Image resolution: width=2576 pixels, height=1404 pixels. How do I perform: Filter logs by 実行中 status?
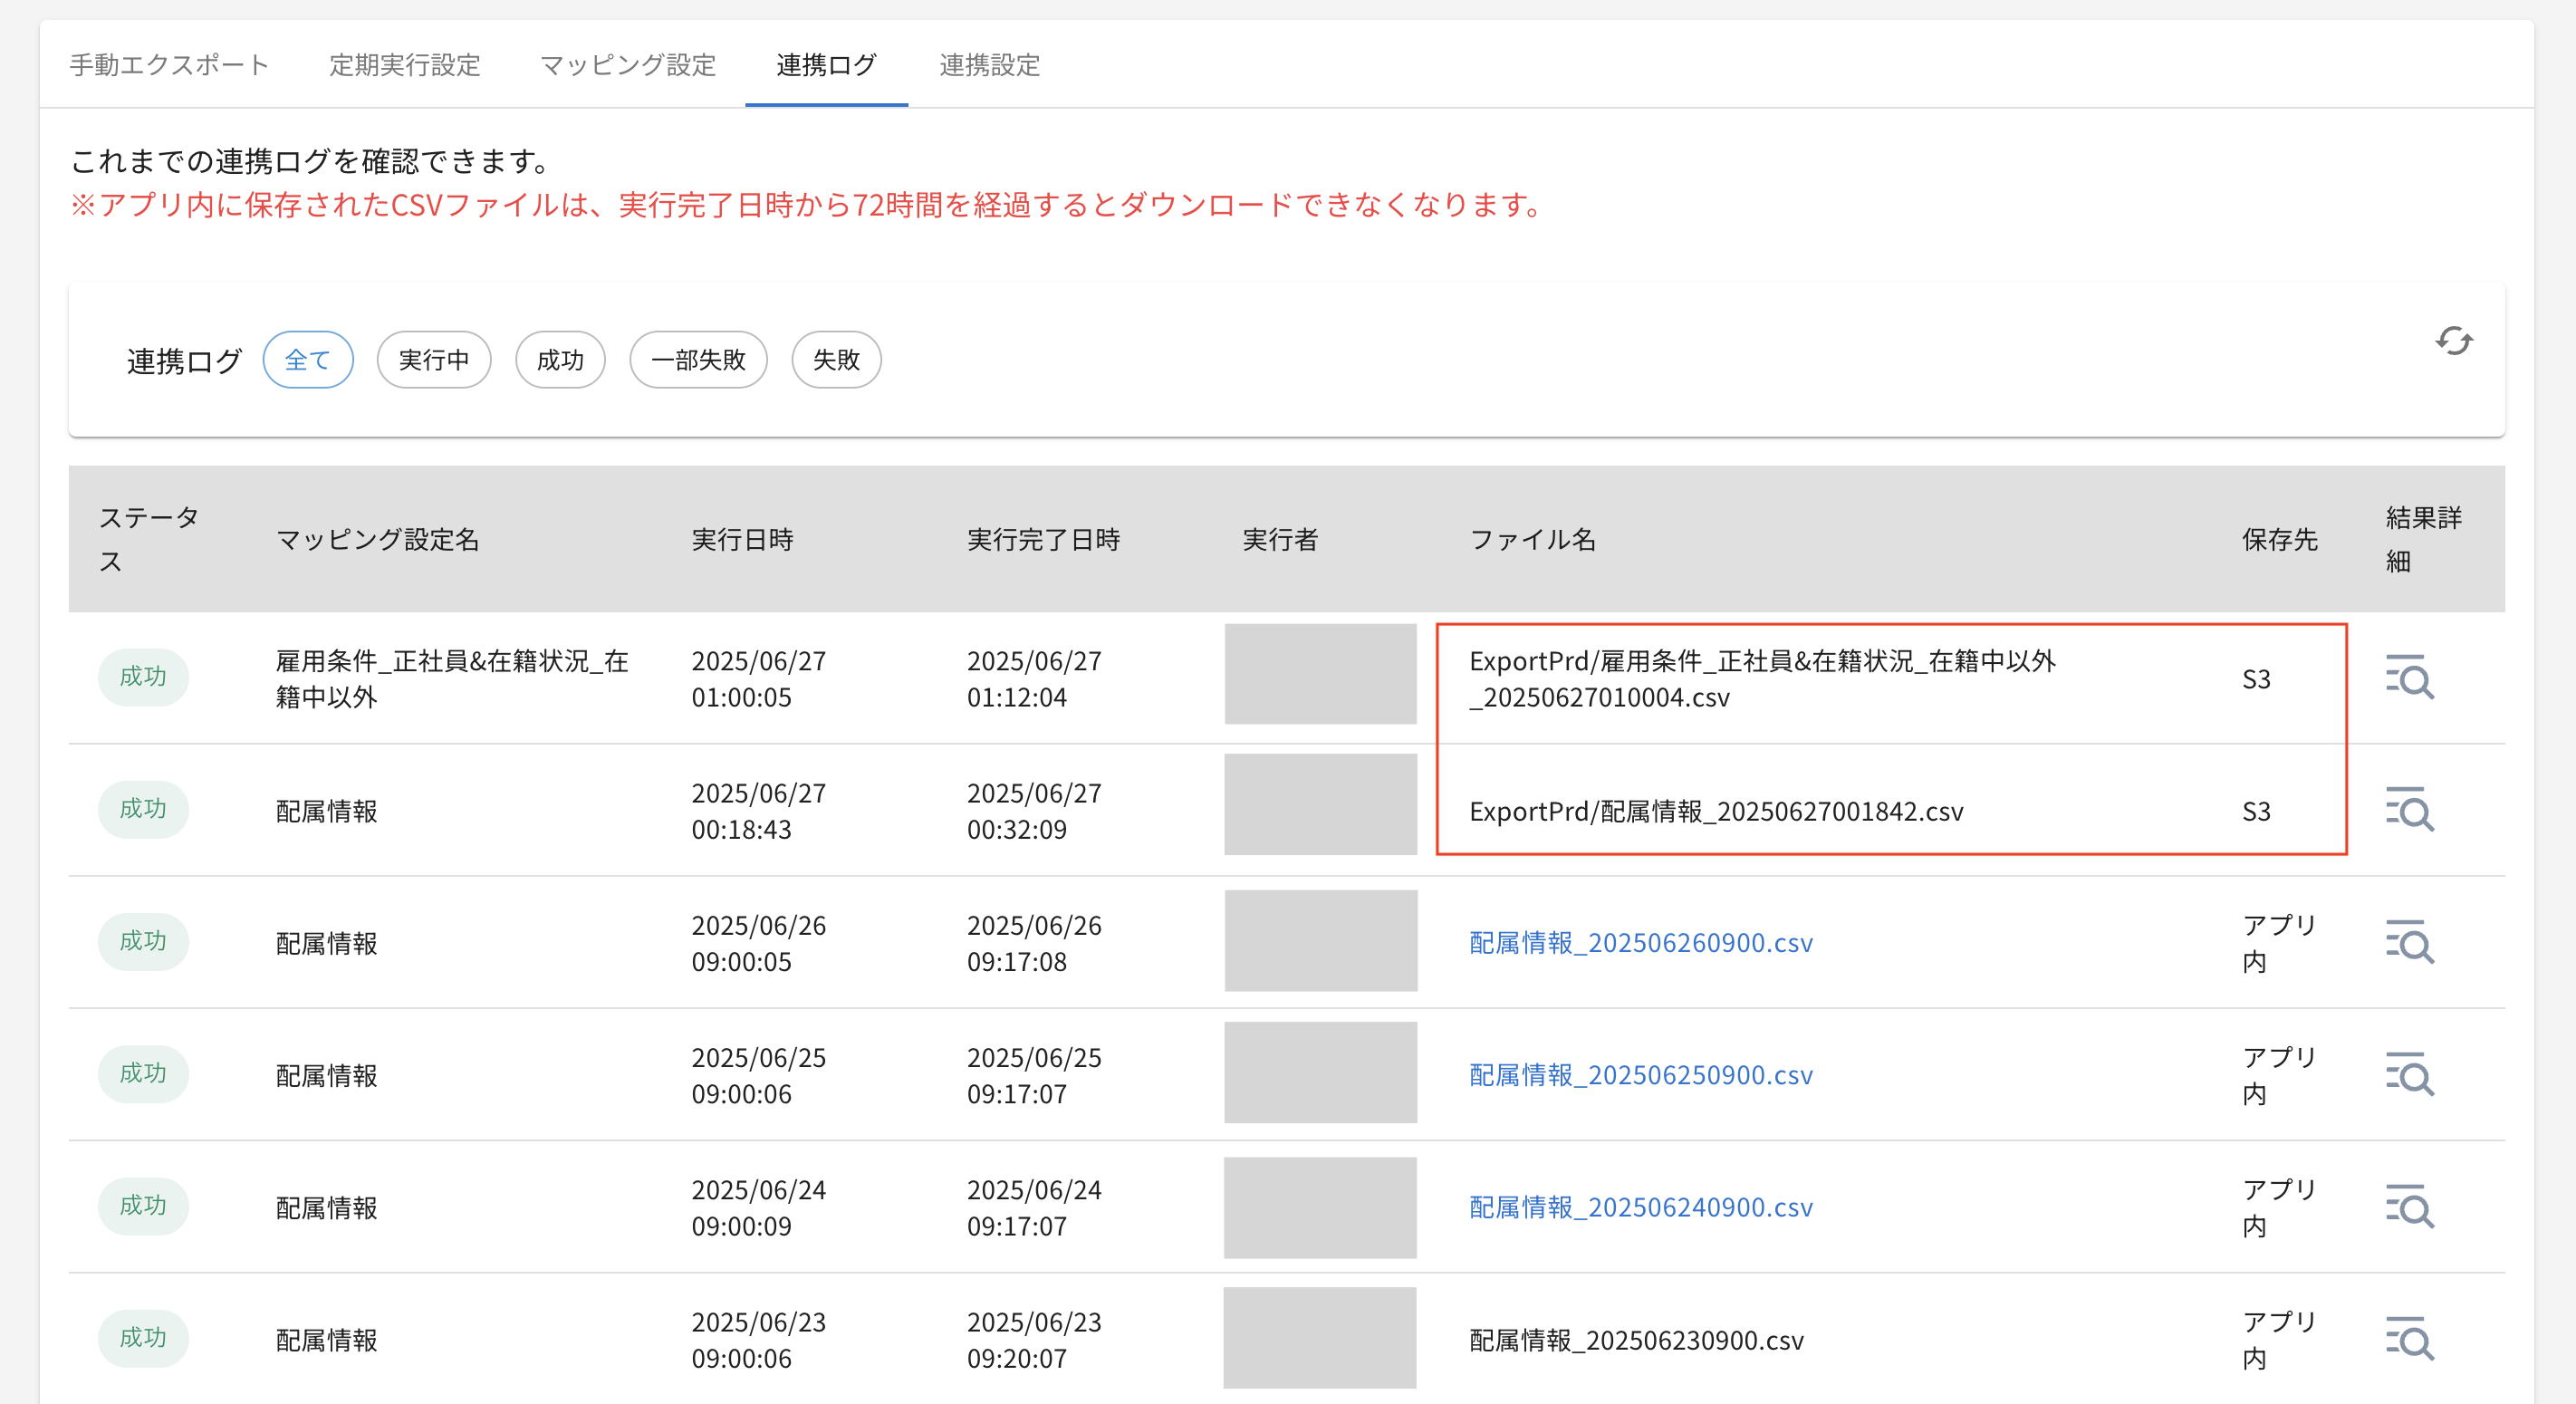click(433, 360)
